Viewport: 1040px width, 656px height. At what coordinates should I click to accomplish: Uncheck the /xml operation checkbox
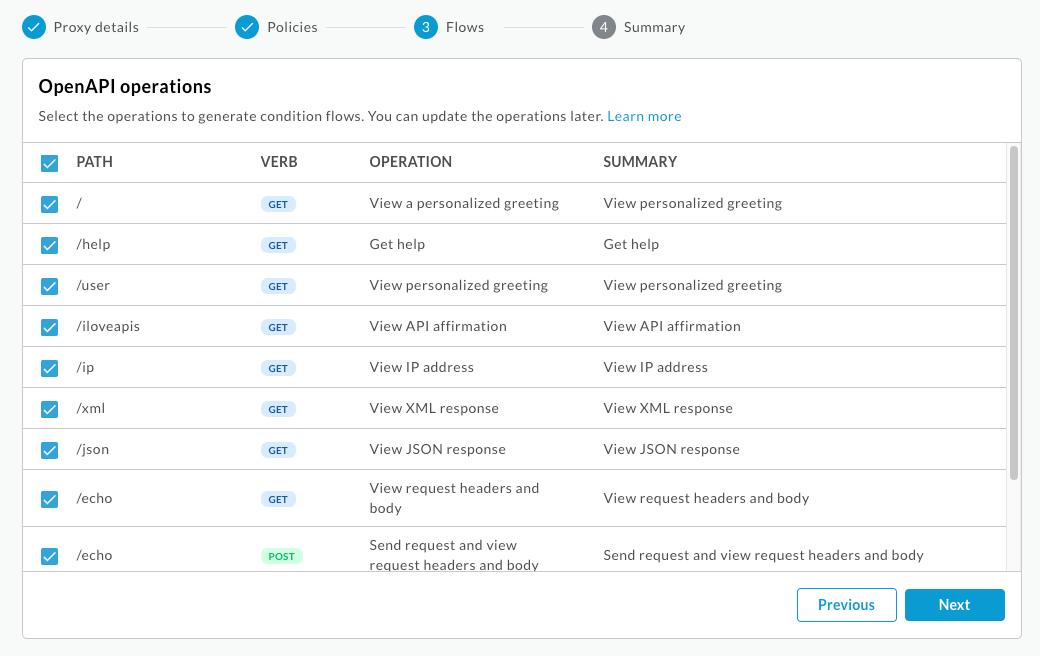click(49, 408)
